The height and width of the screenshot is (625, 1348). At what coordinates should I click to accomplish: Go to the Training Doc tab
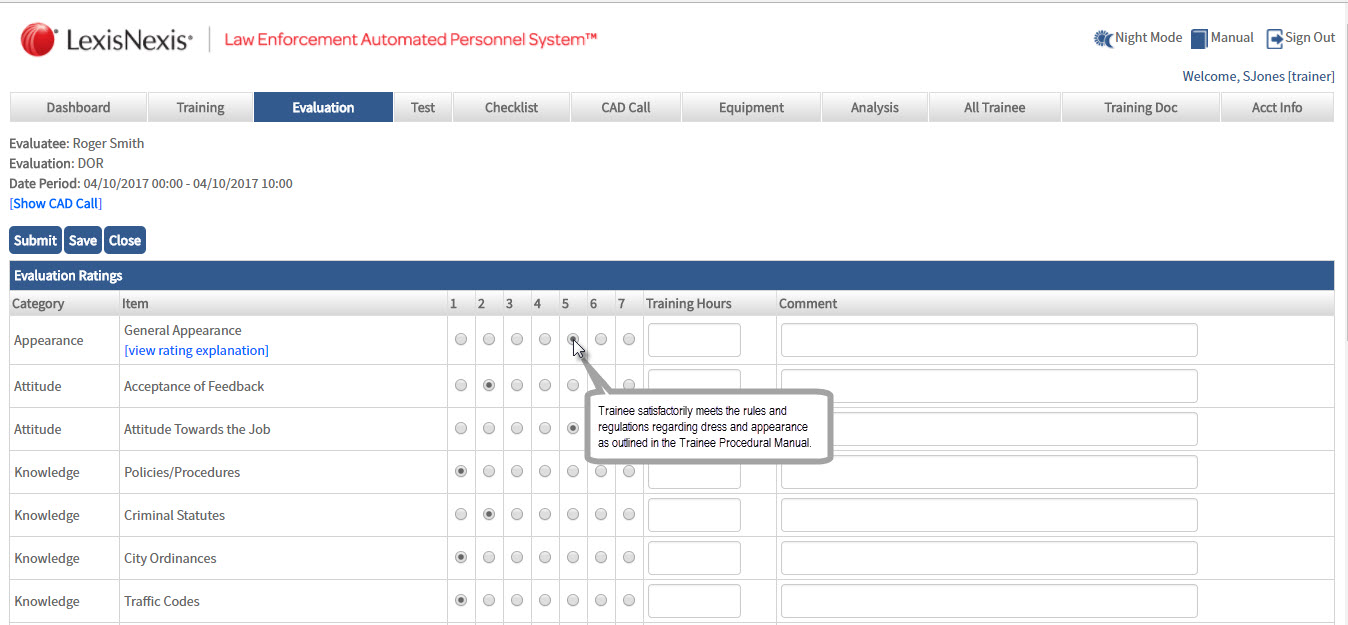(1140, 107)
